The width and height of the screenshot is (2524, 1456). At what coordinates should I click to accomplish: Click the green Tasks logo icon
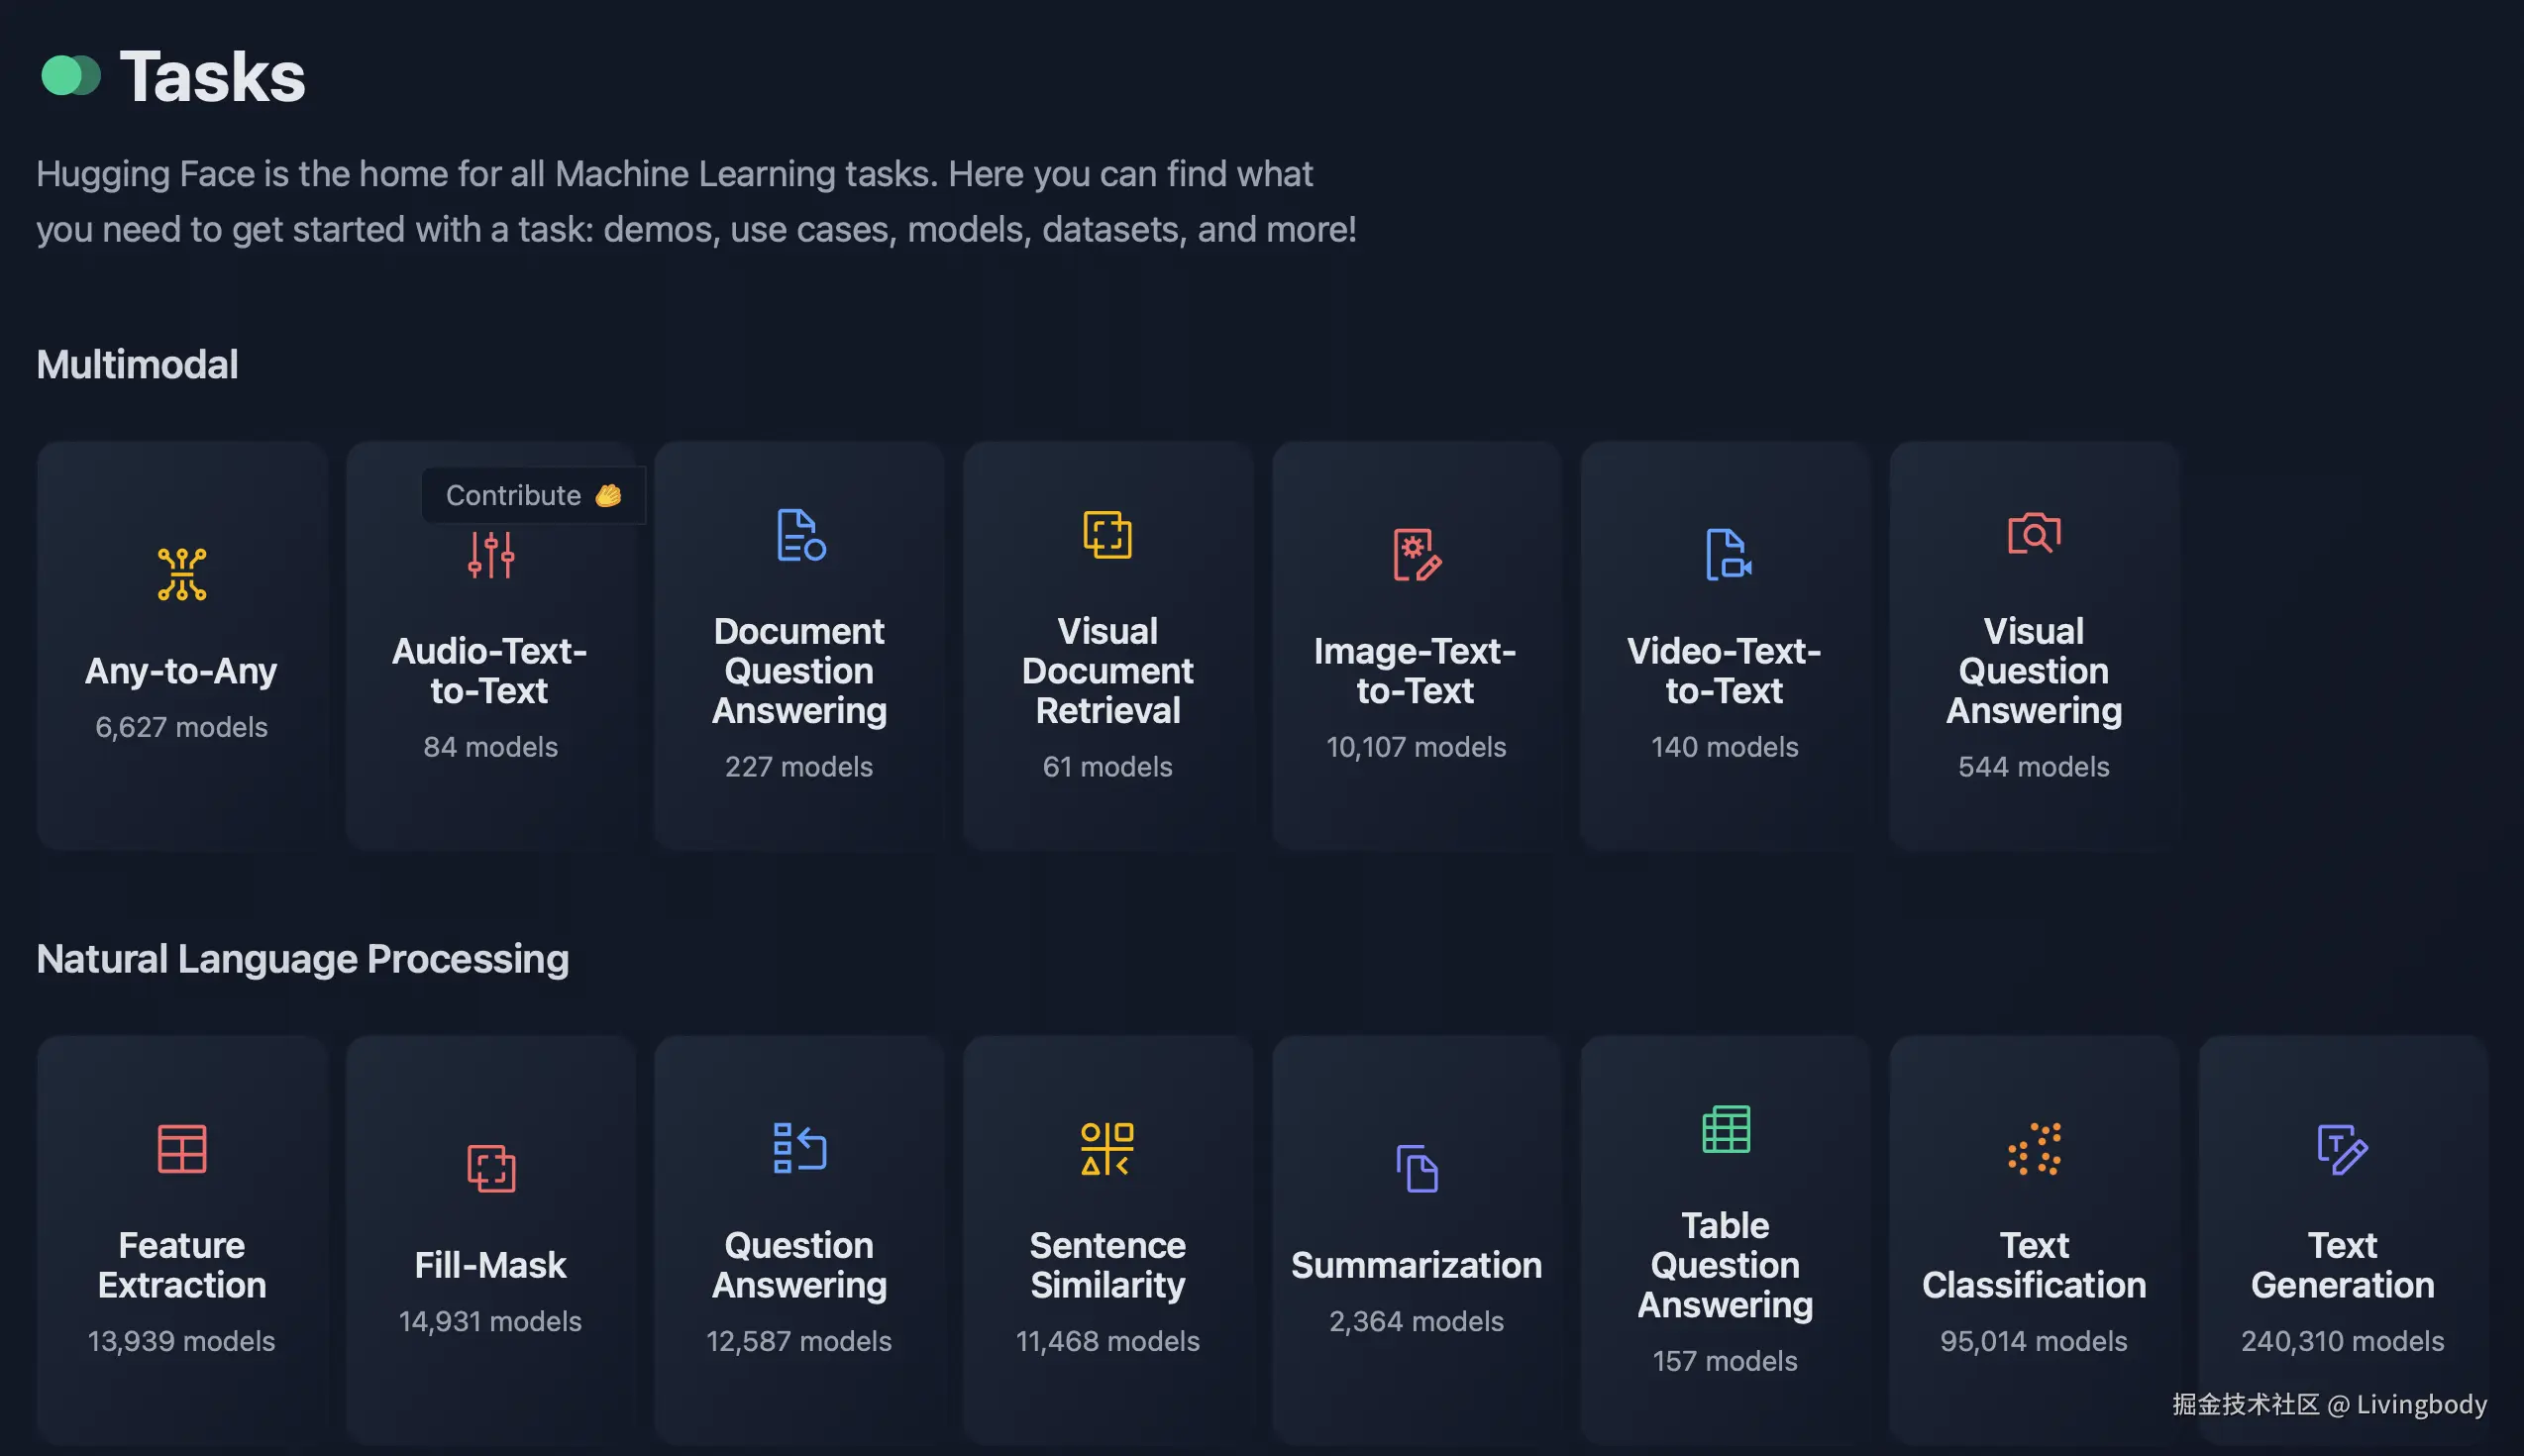71,76
